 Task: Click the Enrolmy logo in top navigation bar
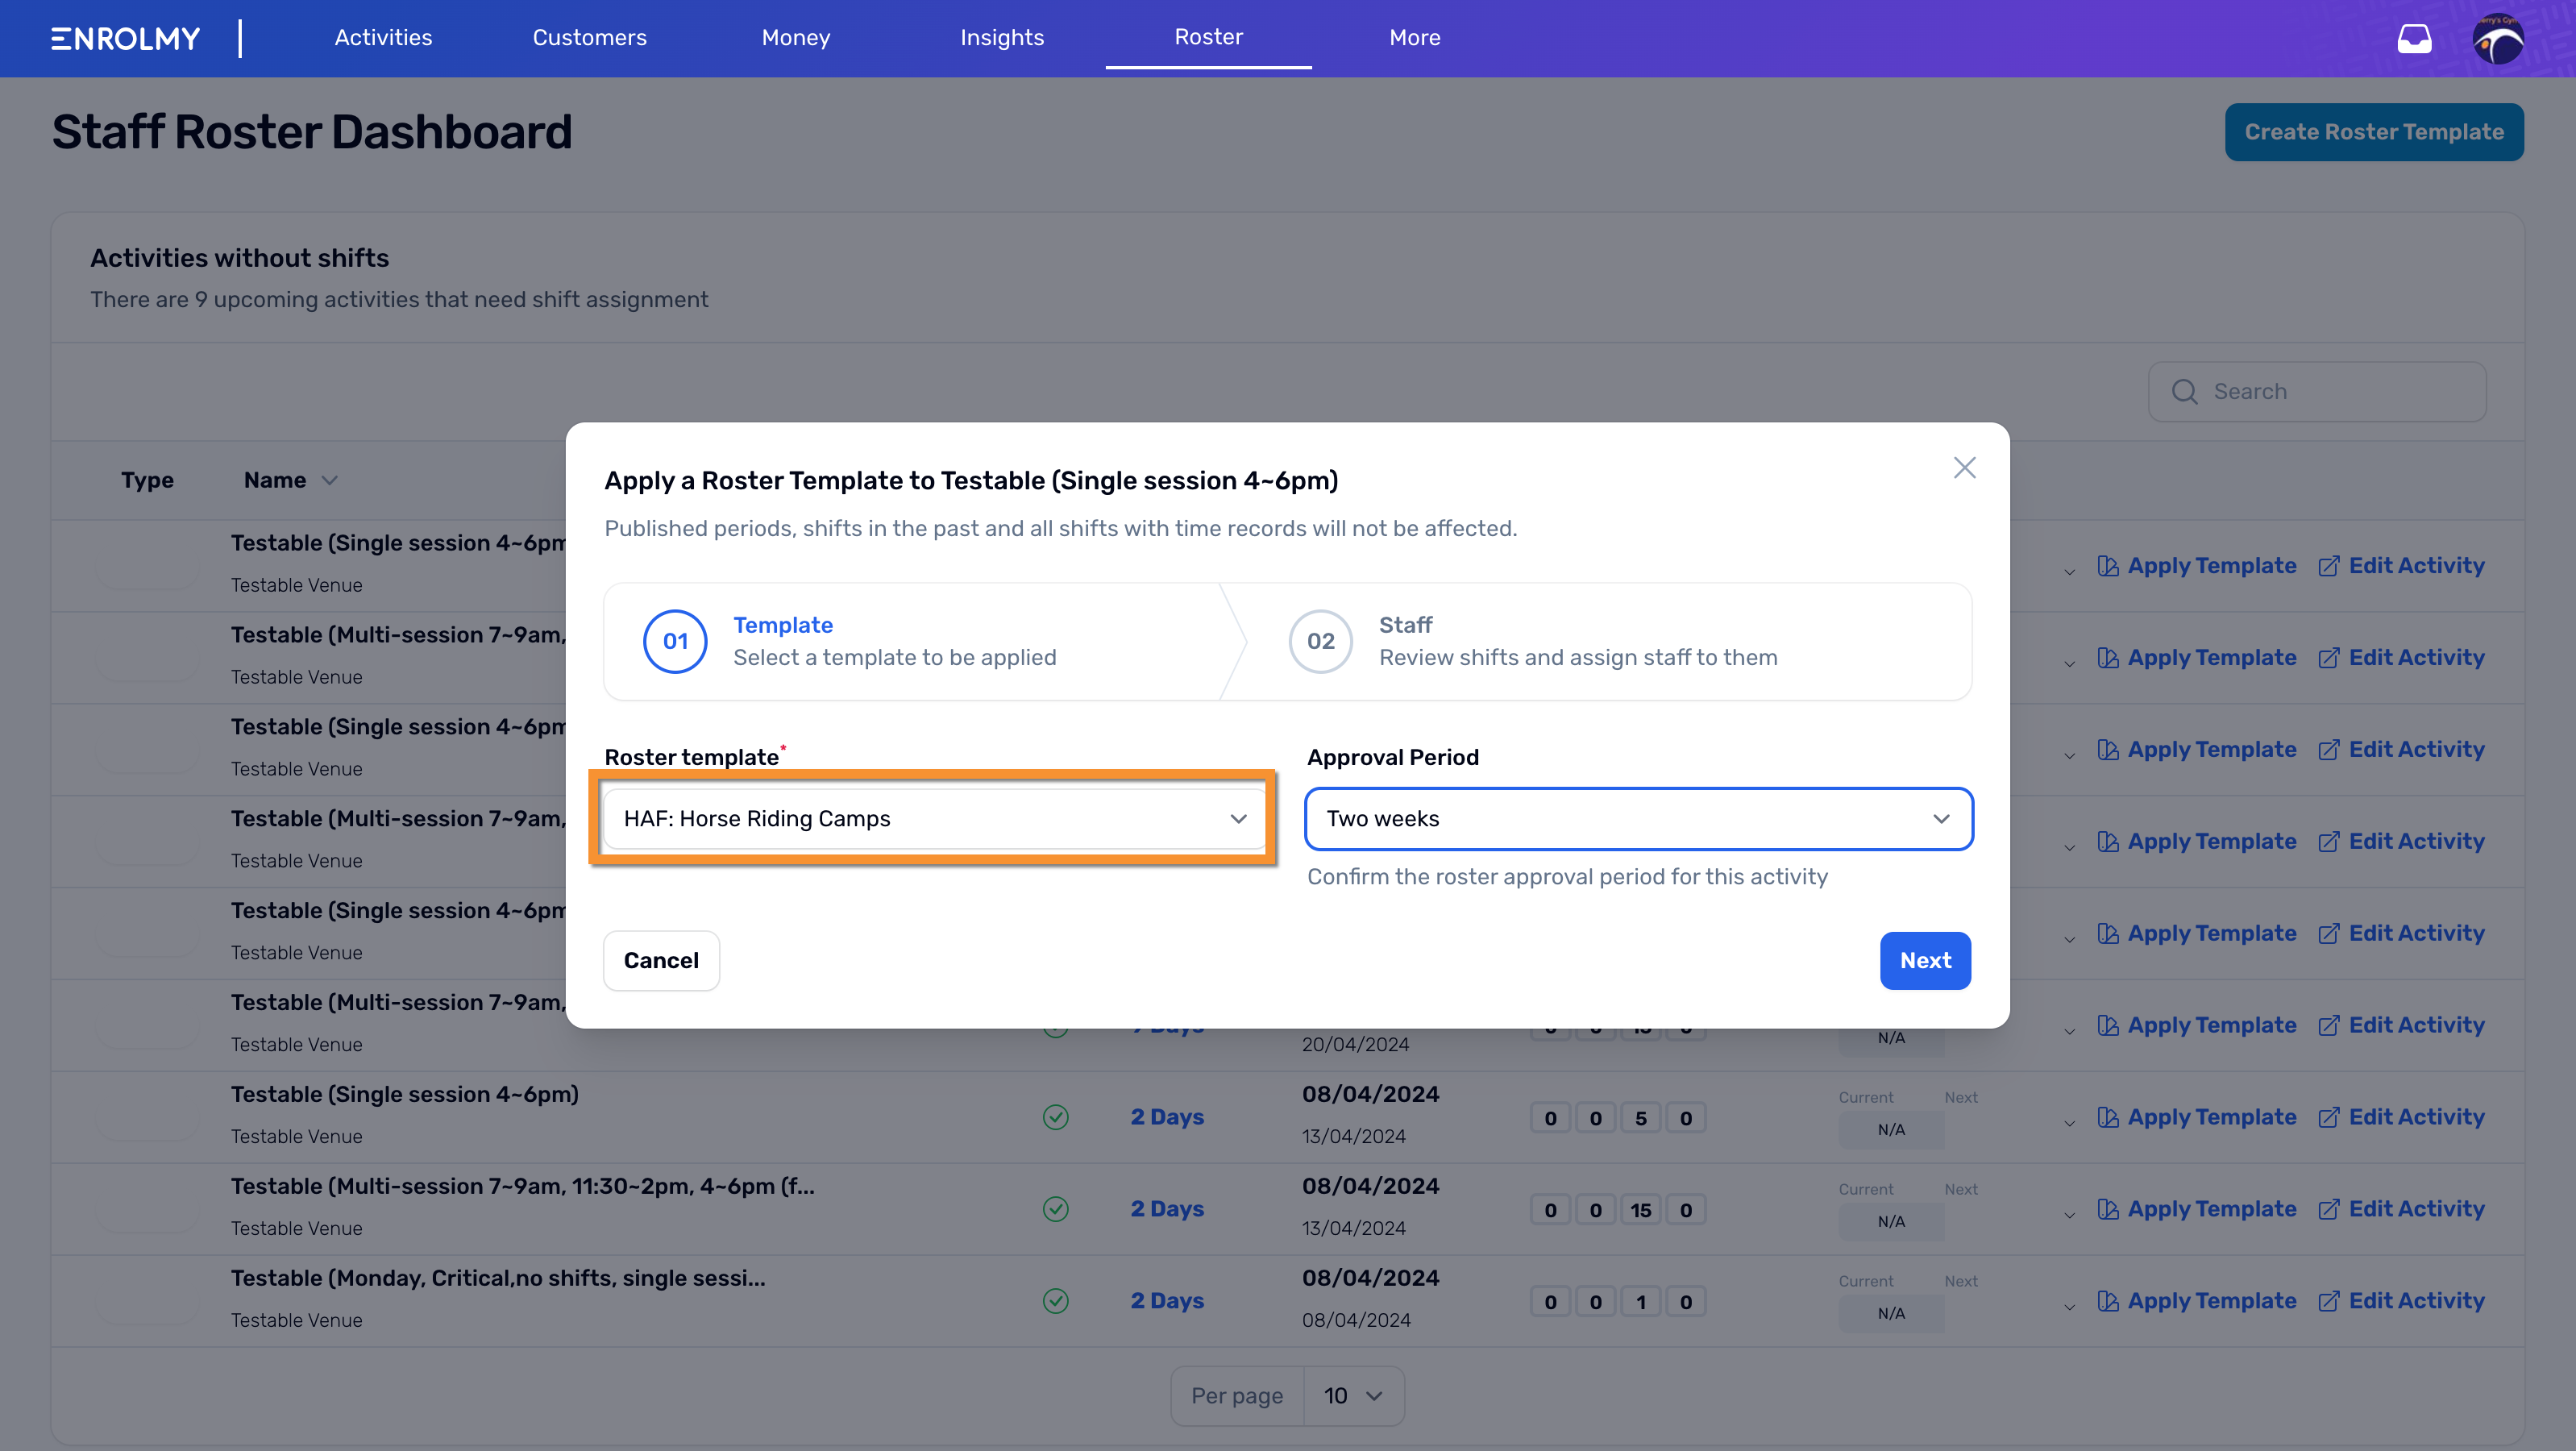[126, 37]
